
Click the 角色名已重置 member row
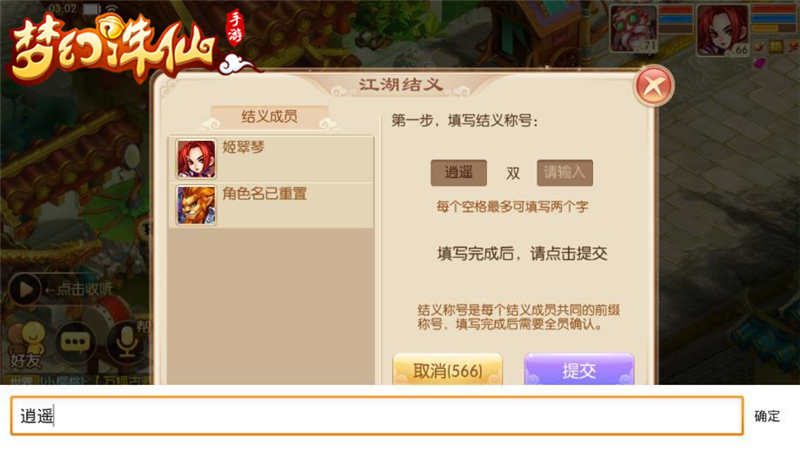coord(271,205)
